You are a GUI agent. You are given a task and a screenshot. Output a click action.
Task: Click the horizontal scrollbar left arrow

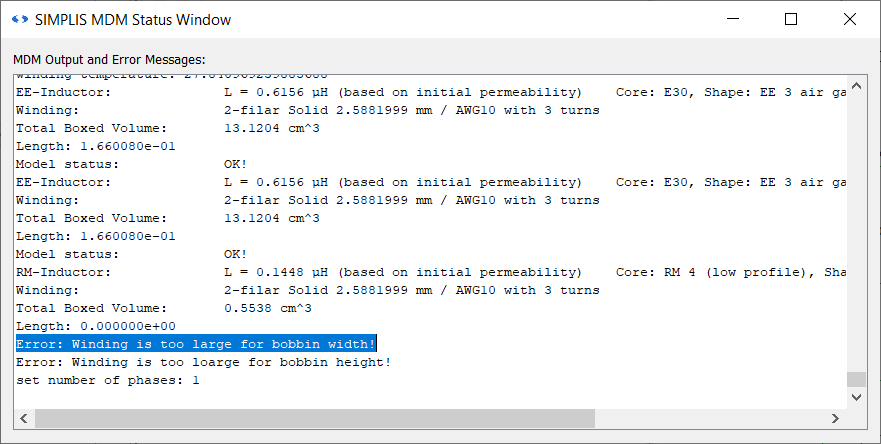point(24,417)
